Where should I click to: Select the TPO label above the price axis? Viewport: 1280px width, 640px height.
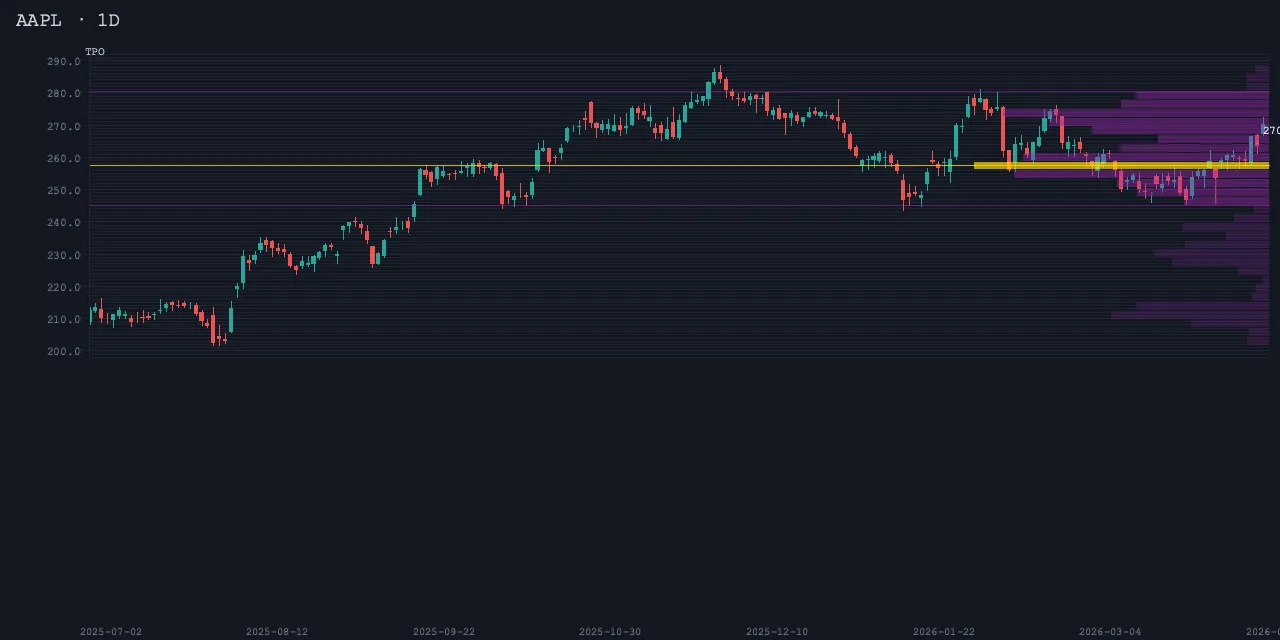click(x=95, y=52)
